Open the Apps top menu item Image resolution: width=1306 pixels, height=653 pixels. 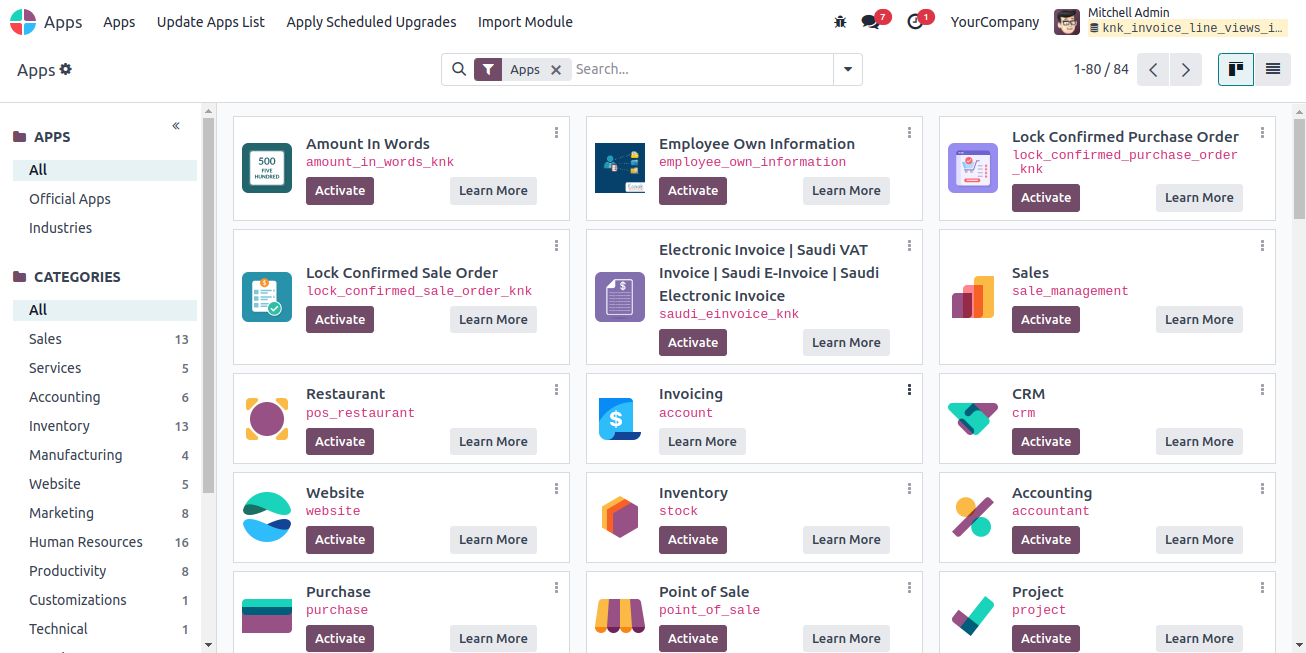tap(119, 22)
